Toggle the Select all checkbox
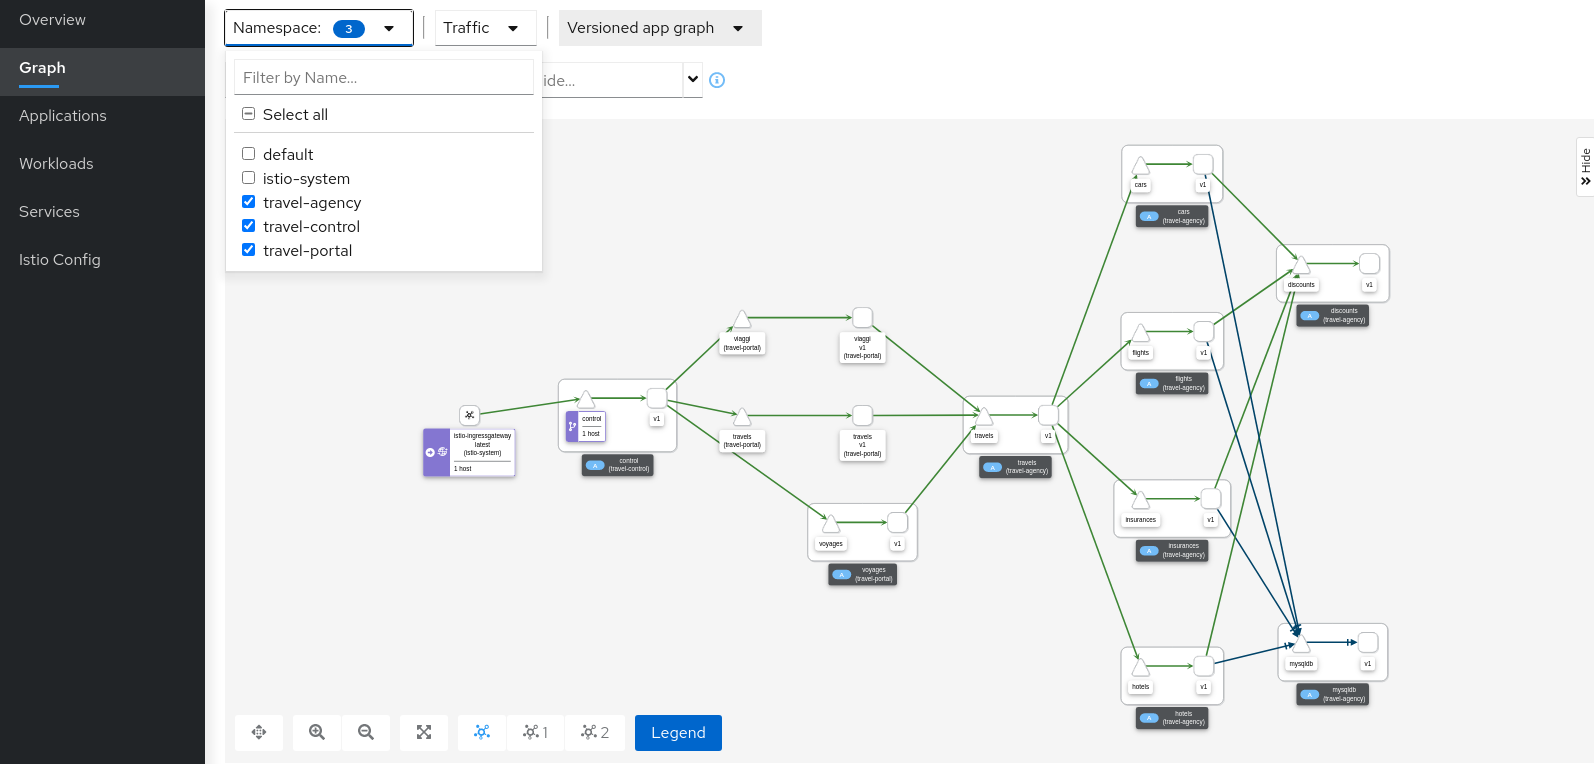Image resolution: width=1594 pixels, height=764 pixels. click(249, 114)
